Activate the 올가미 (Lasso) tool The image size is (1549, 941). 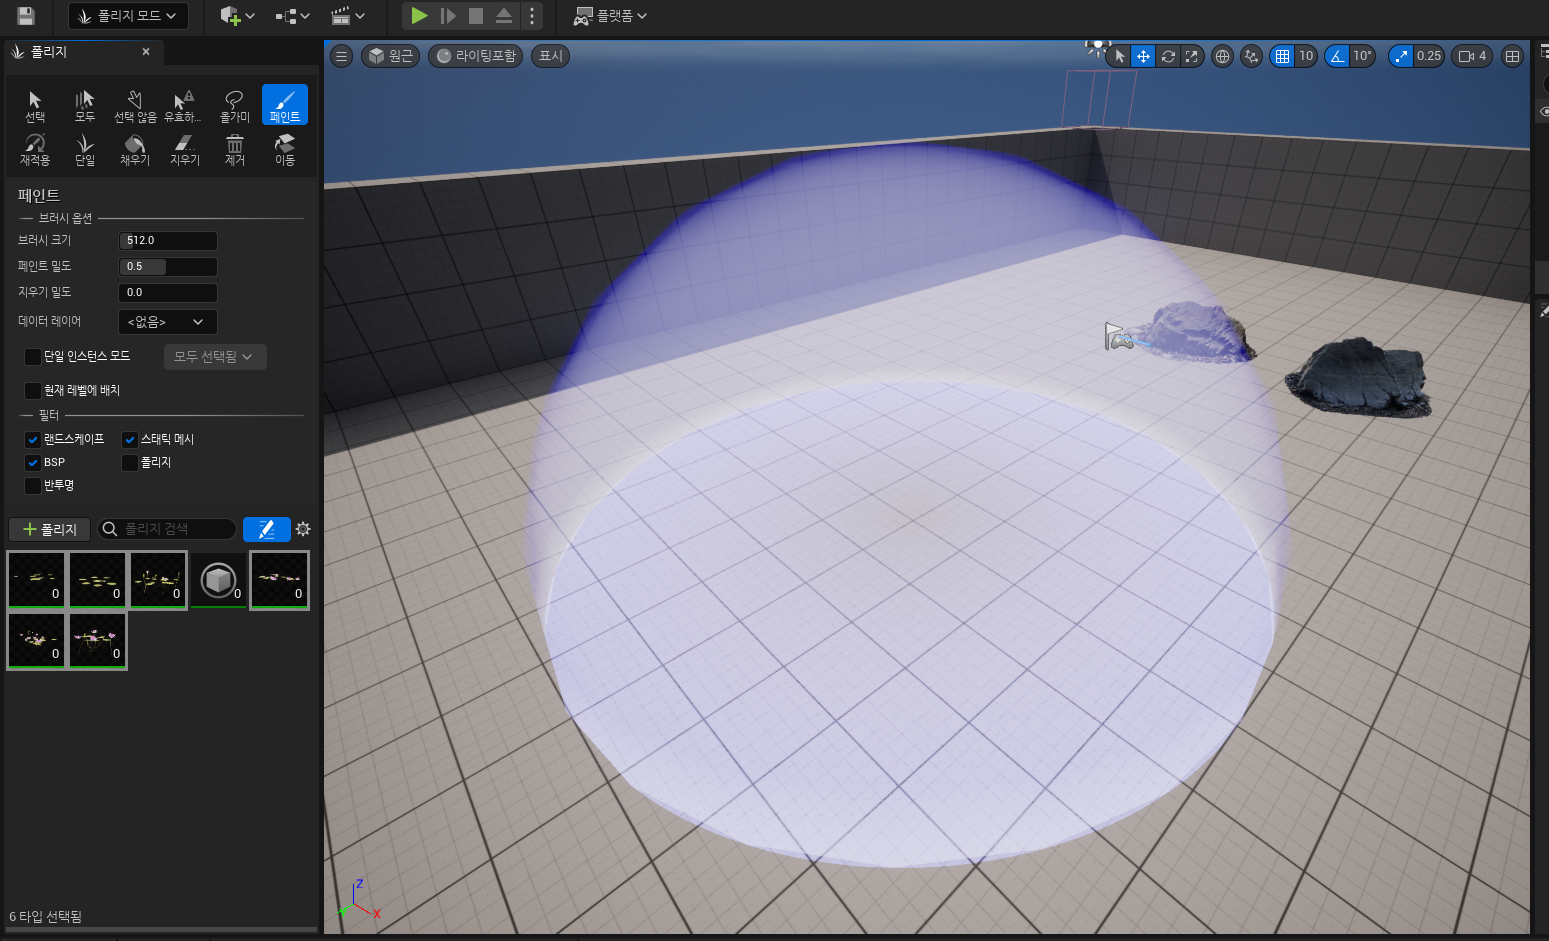pyautogui.click(x=235, y=106)
